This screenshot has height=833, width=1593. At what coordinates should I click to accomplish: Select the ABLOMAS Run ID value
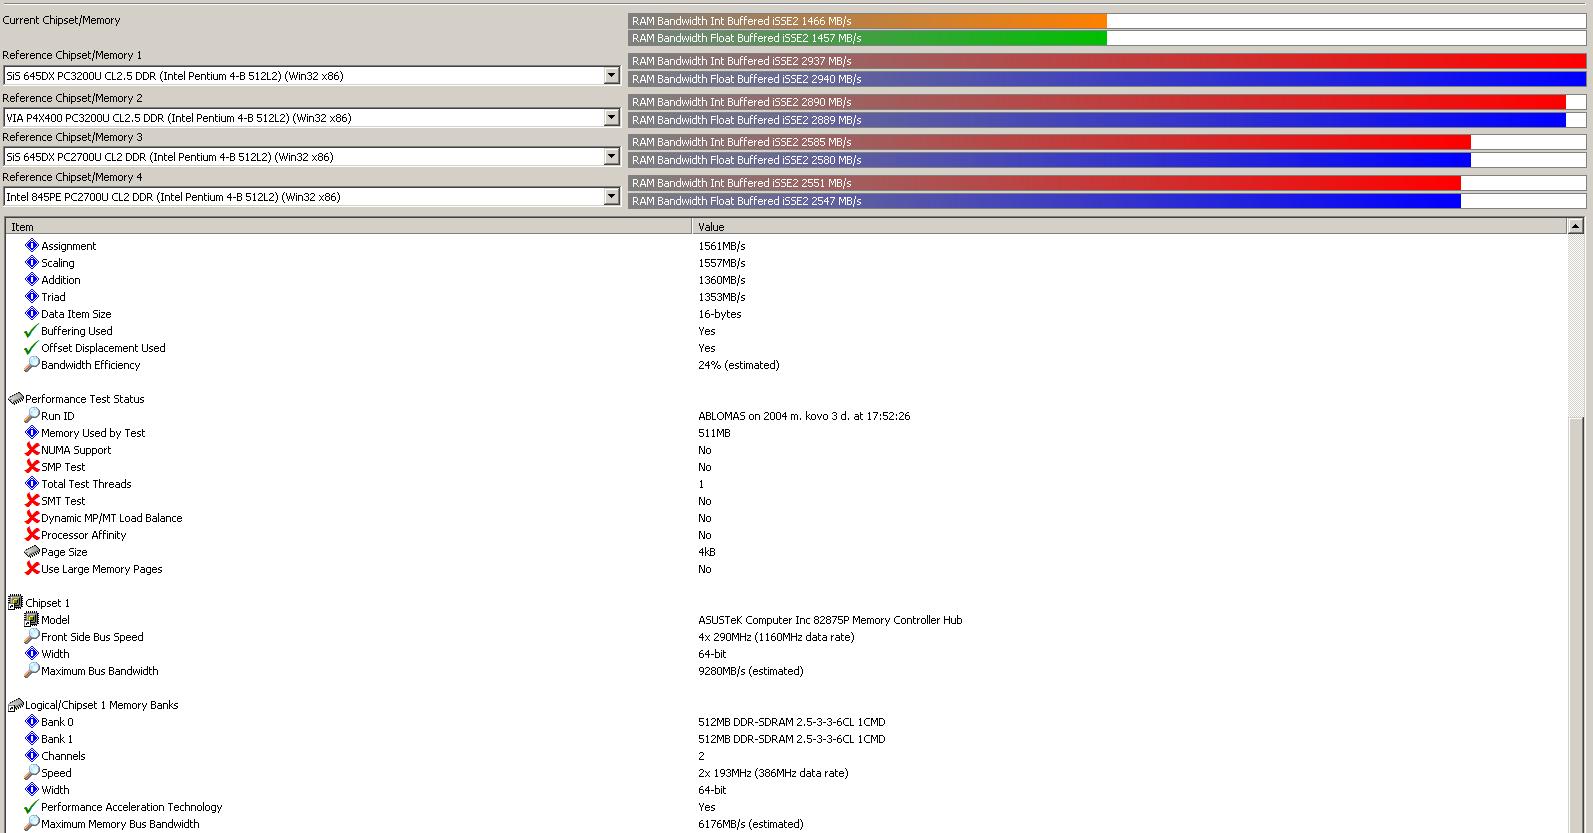coord(804,416)
